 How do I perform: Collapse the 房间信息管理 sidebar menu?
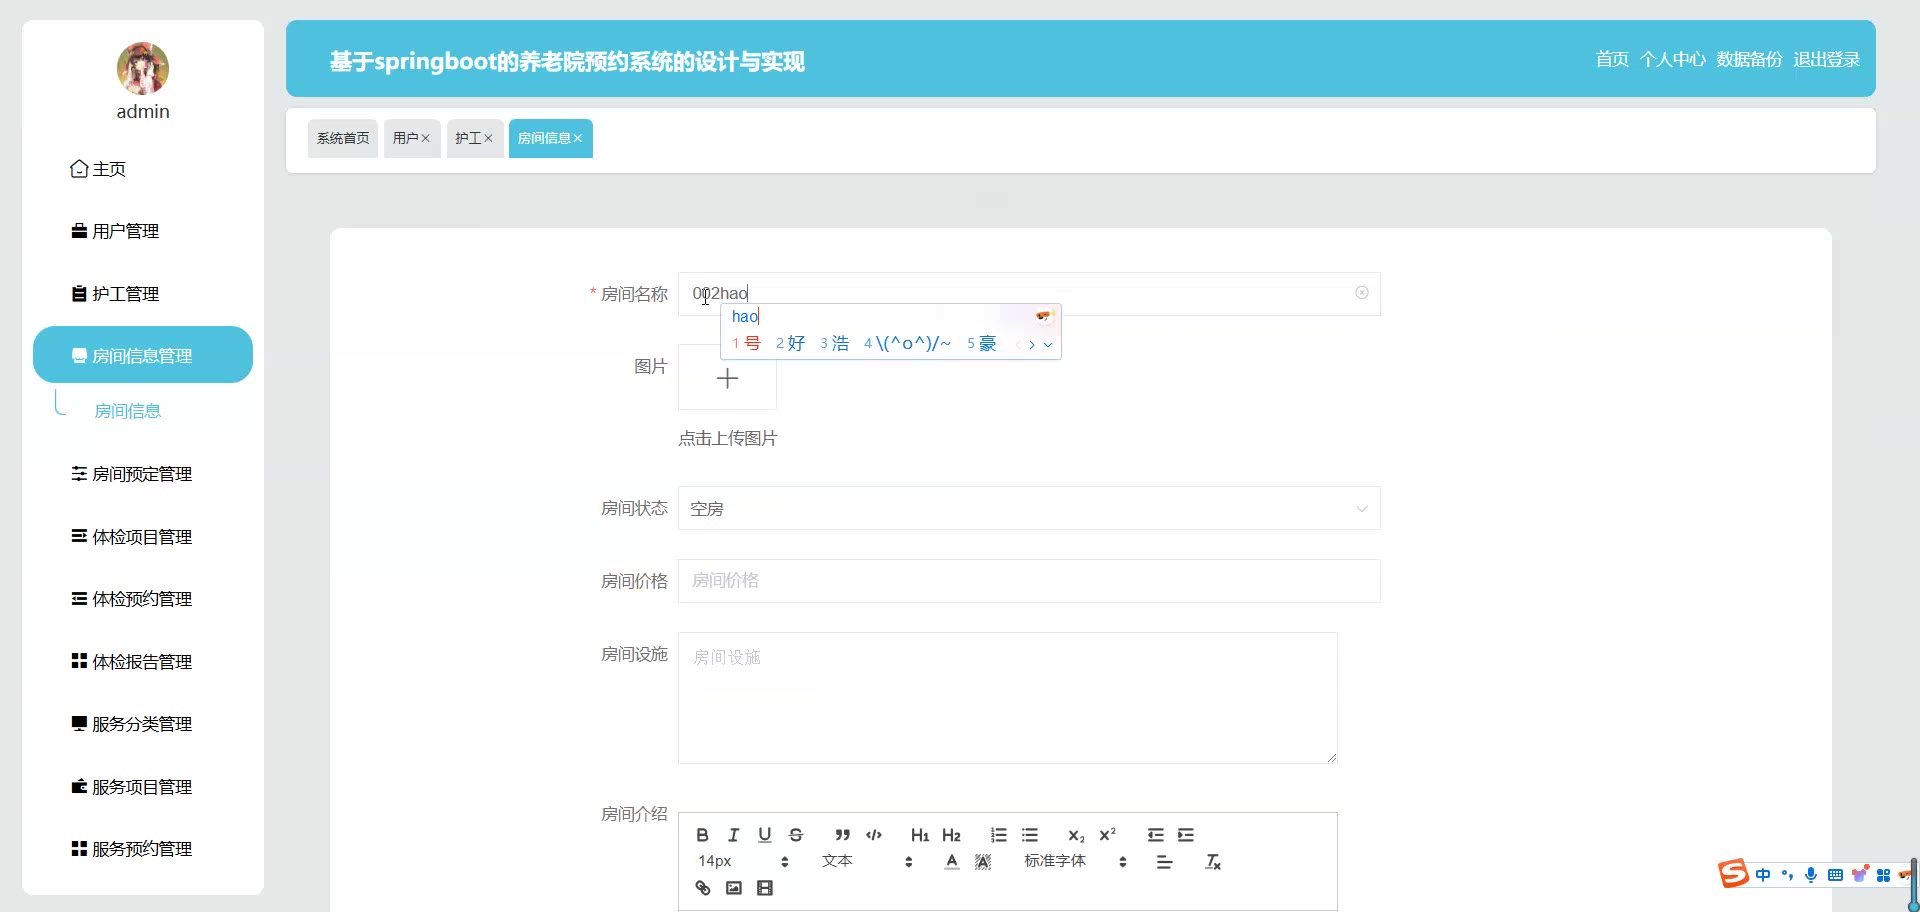pos(143,355)
